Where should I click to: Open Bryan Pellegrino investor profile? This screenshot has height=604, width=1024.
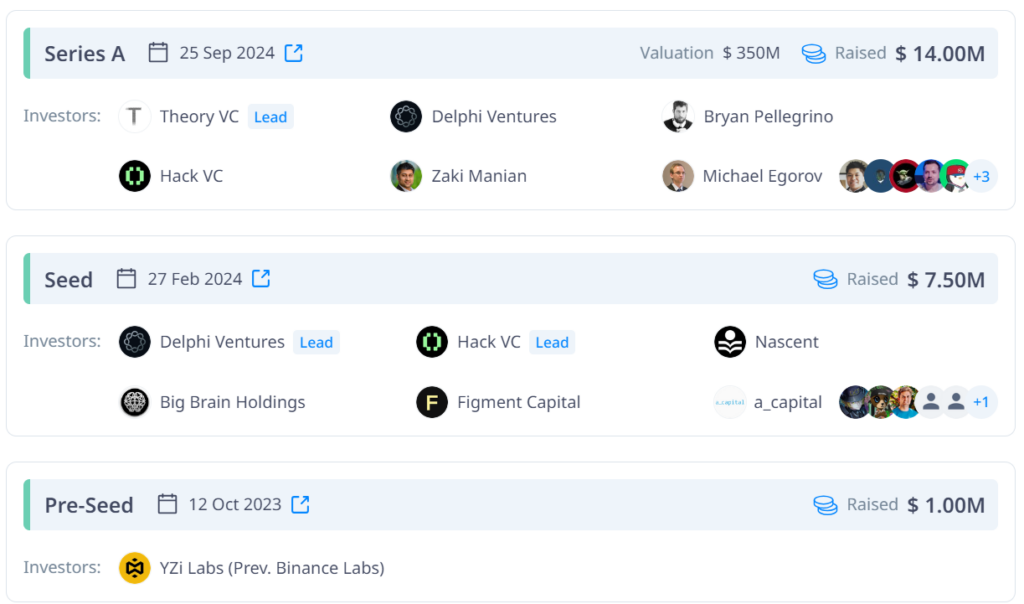(768, 116)
